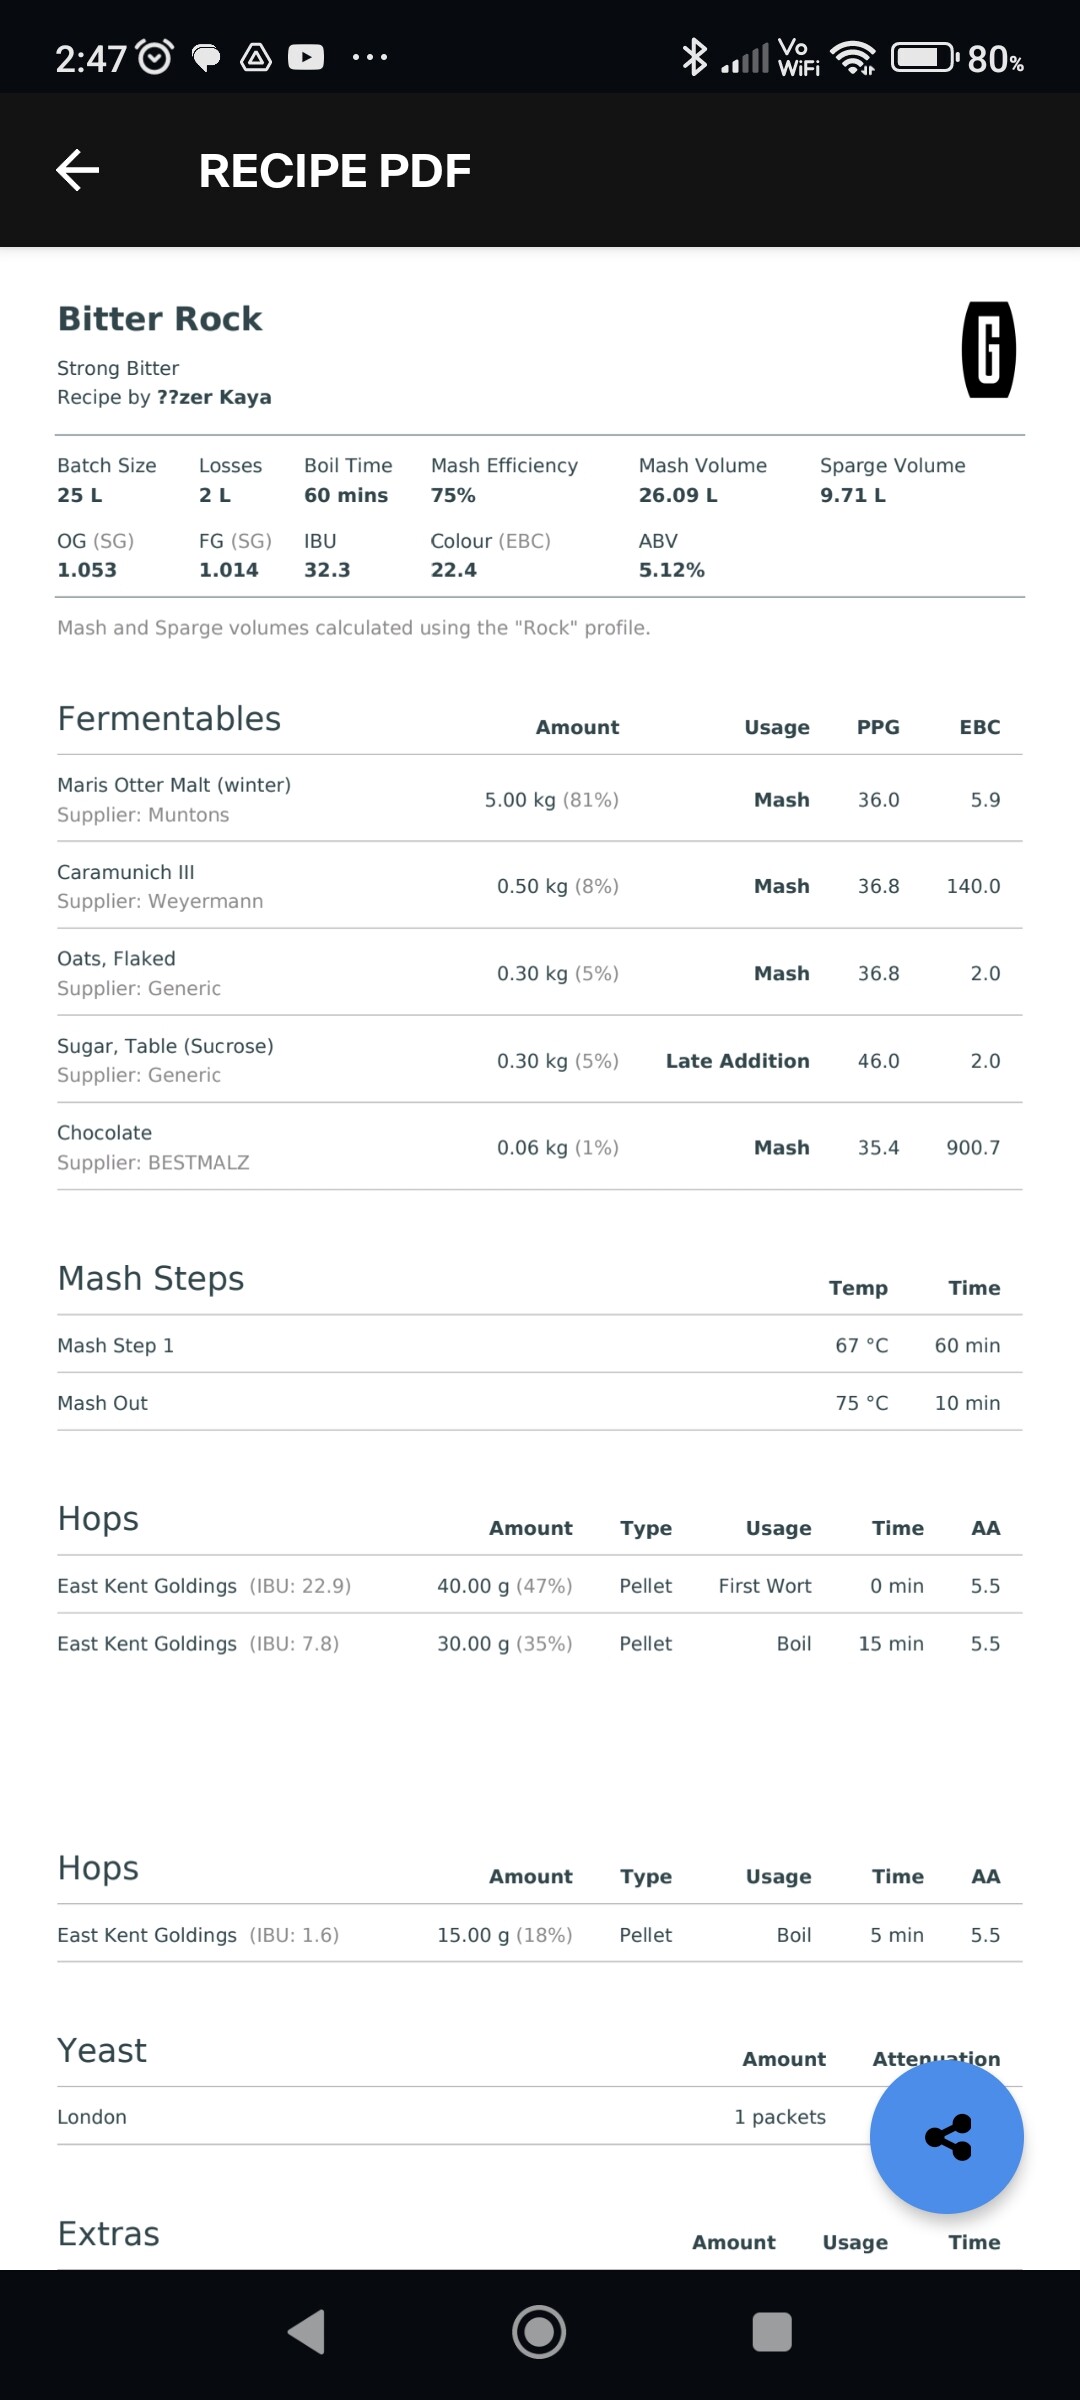Tap the Bluetooth status icon

pos(694,57)
